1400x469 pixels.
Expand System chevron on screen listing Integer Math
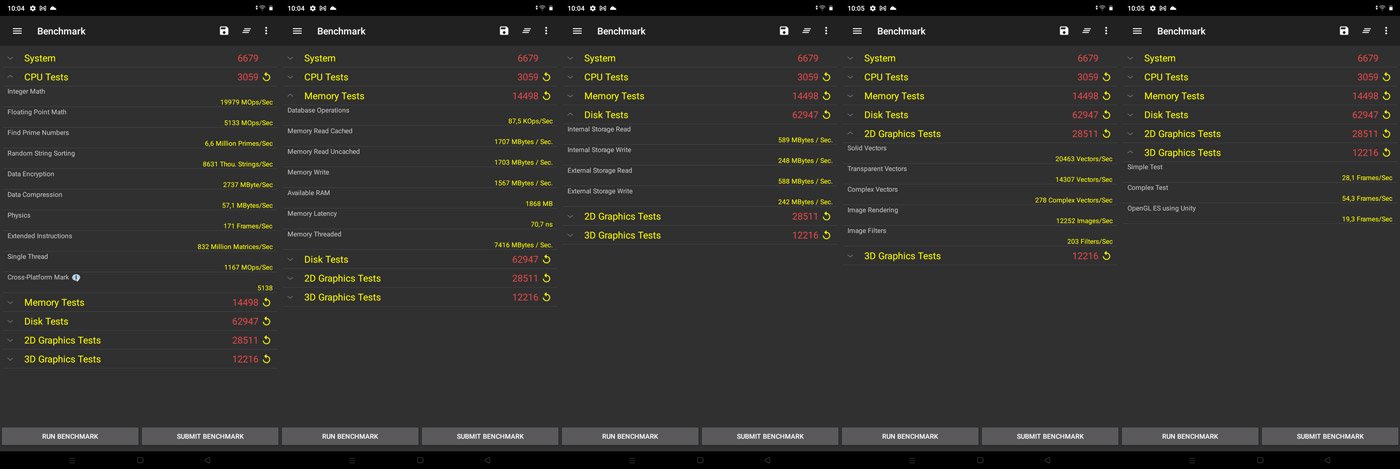[x=11, y=58]
